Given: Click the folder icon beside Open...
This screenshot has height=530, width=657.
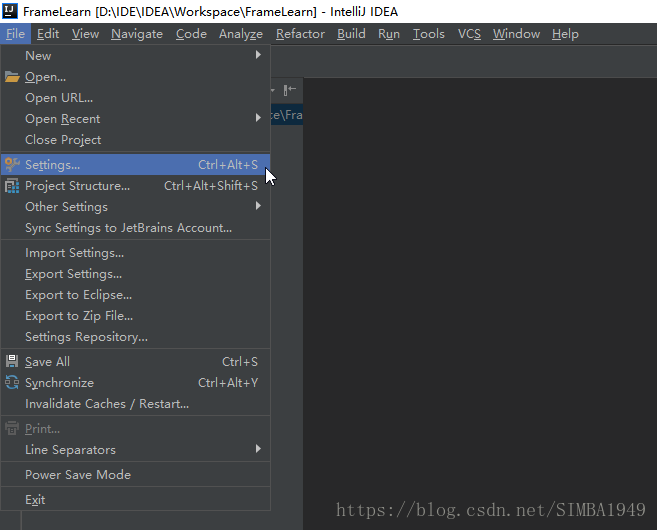Looking at the screenshot, I should [12, 77].
